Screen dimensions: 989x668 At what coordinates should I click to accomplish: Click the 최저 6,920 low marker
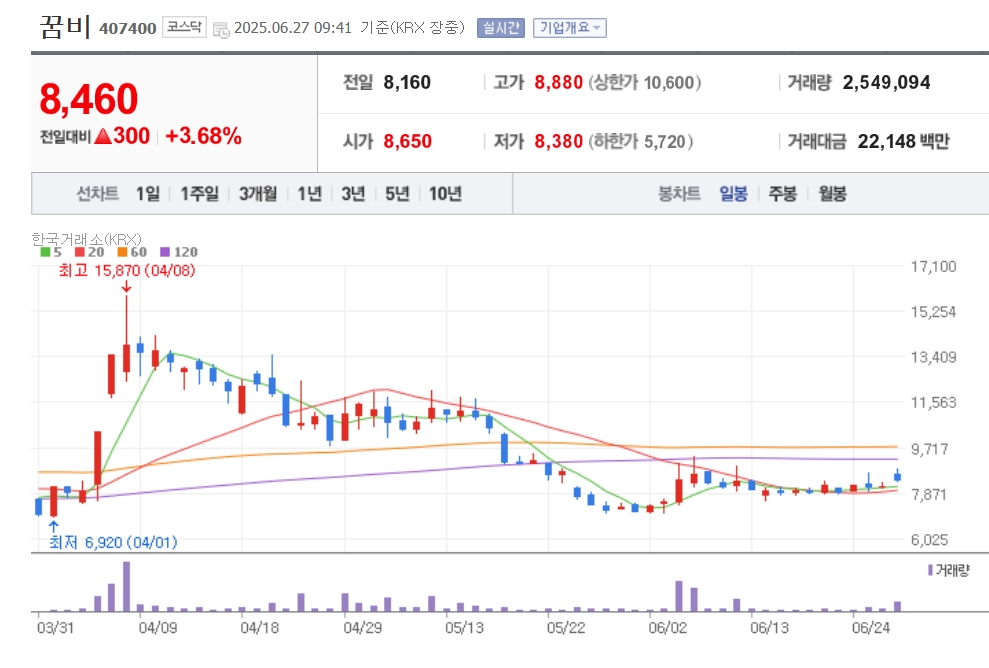(x=114, y=542)
